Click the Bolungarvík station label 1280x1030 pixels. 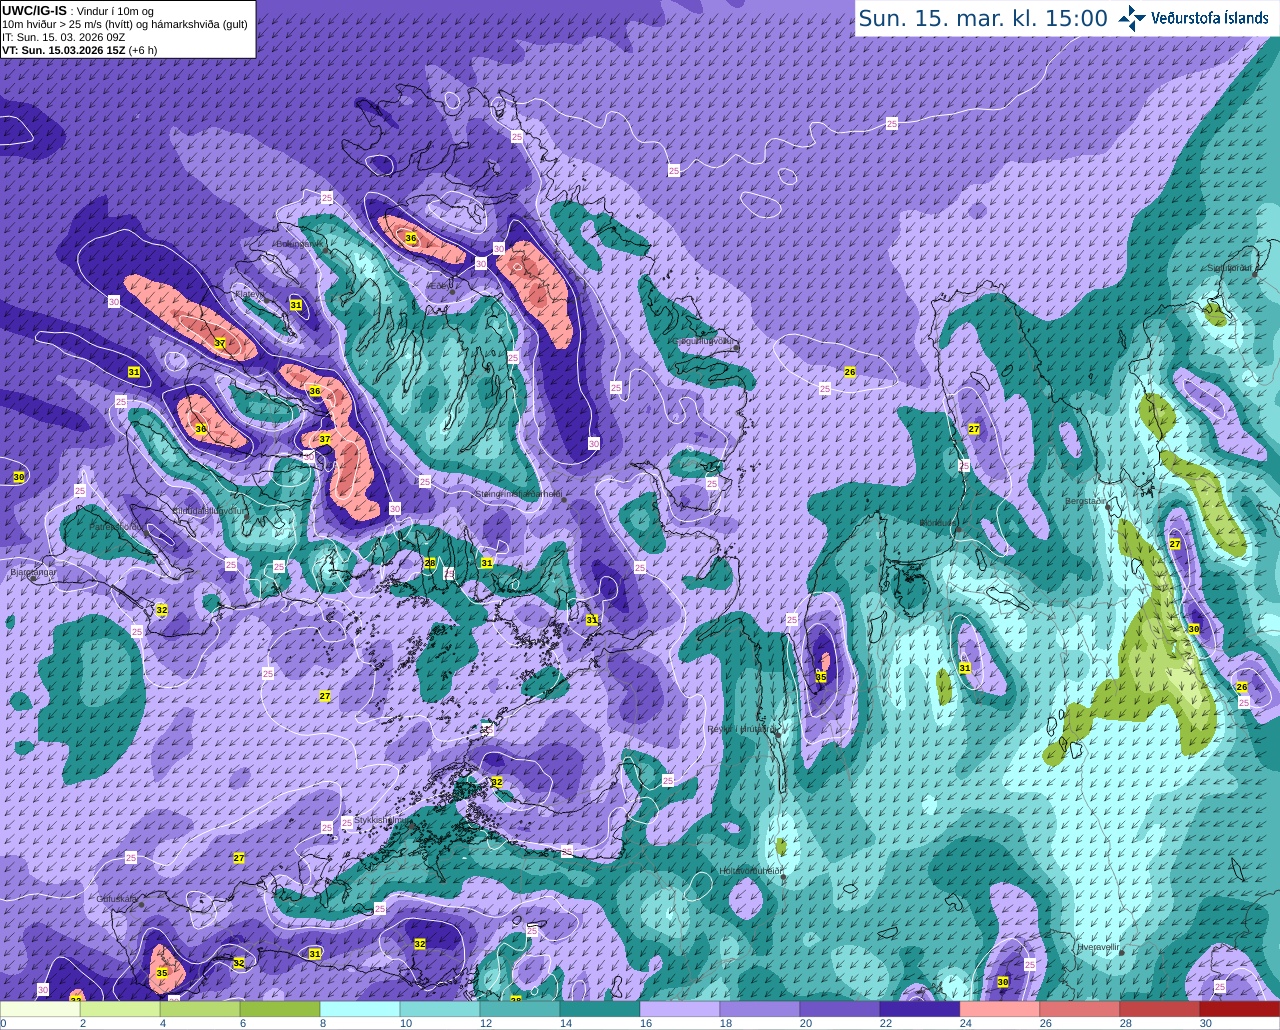pyautogui.click(x=299, y=243)
